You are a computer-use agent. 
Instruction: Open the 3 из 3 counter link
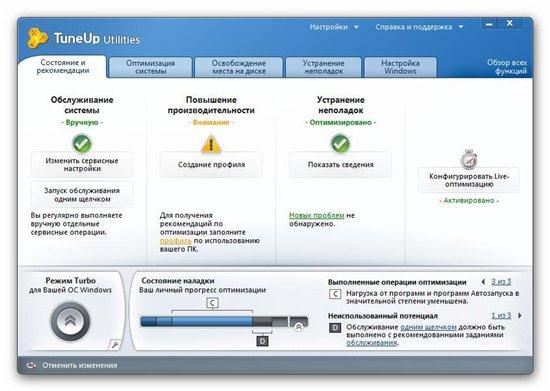(x=501, y=282)
